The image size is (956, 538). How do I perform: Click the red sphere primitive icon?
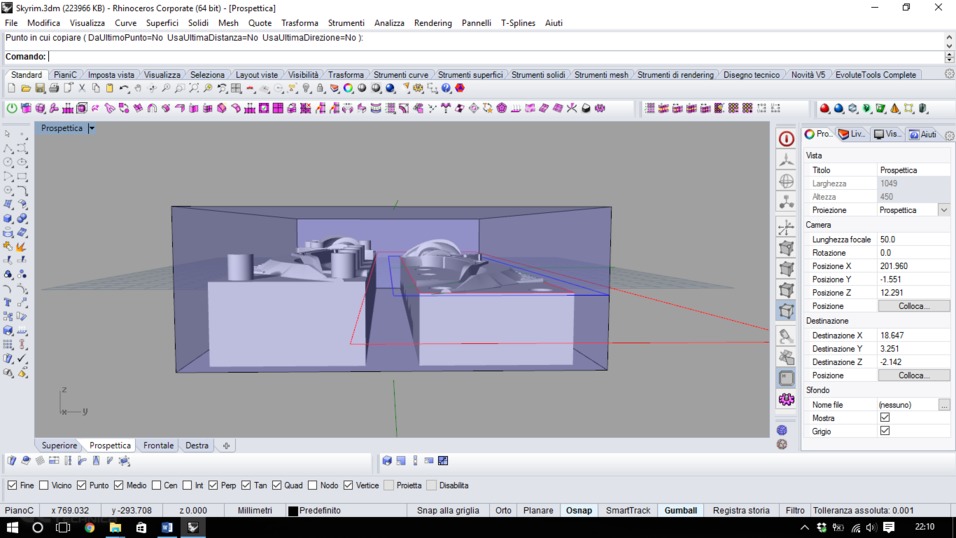pyautogui.click(x=824, y=108)
